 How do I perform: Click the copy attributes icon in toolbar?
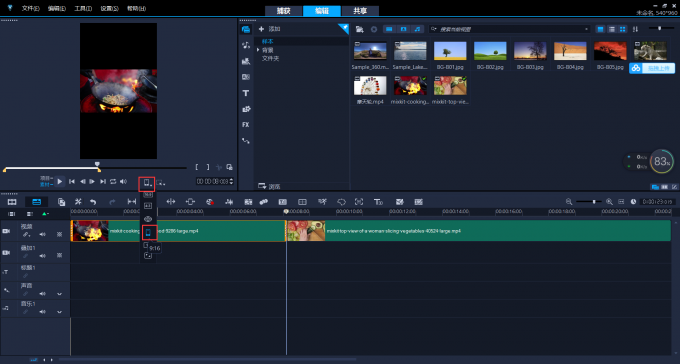(62, 202)
